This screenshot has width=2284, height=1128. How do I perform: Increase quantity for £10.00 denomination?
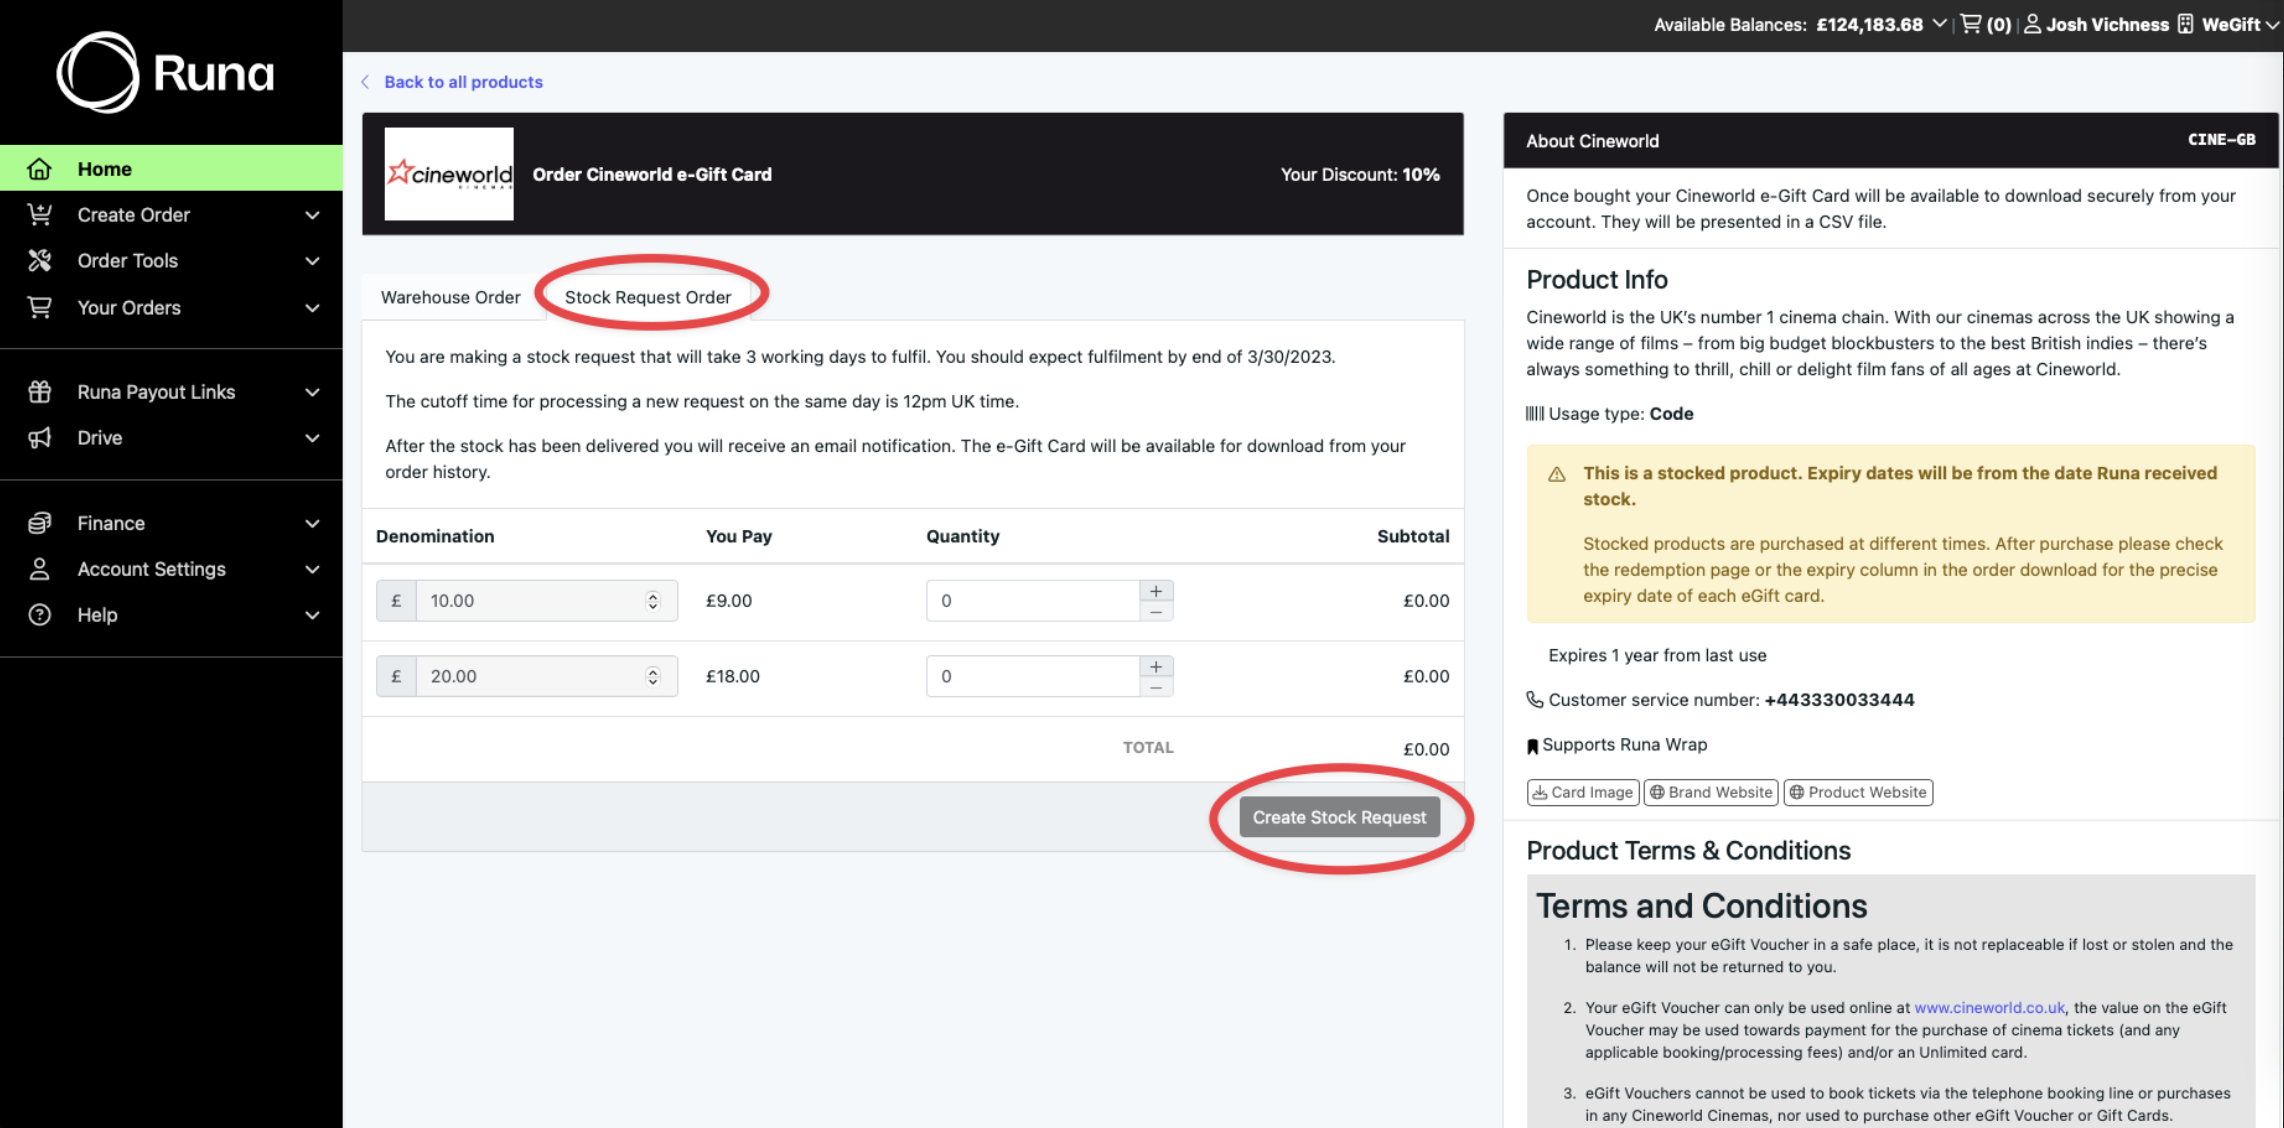1156,590
